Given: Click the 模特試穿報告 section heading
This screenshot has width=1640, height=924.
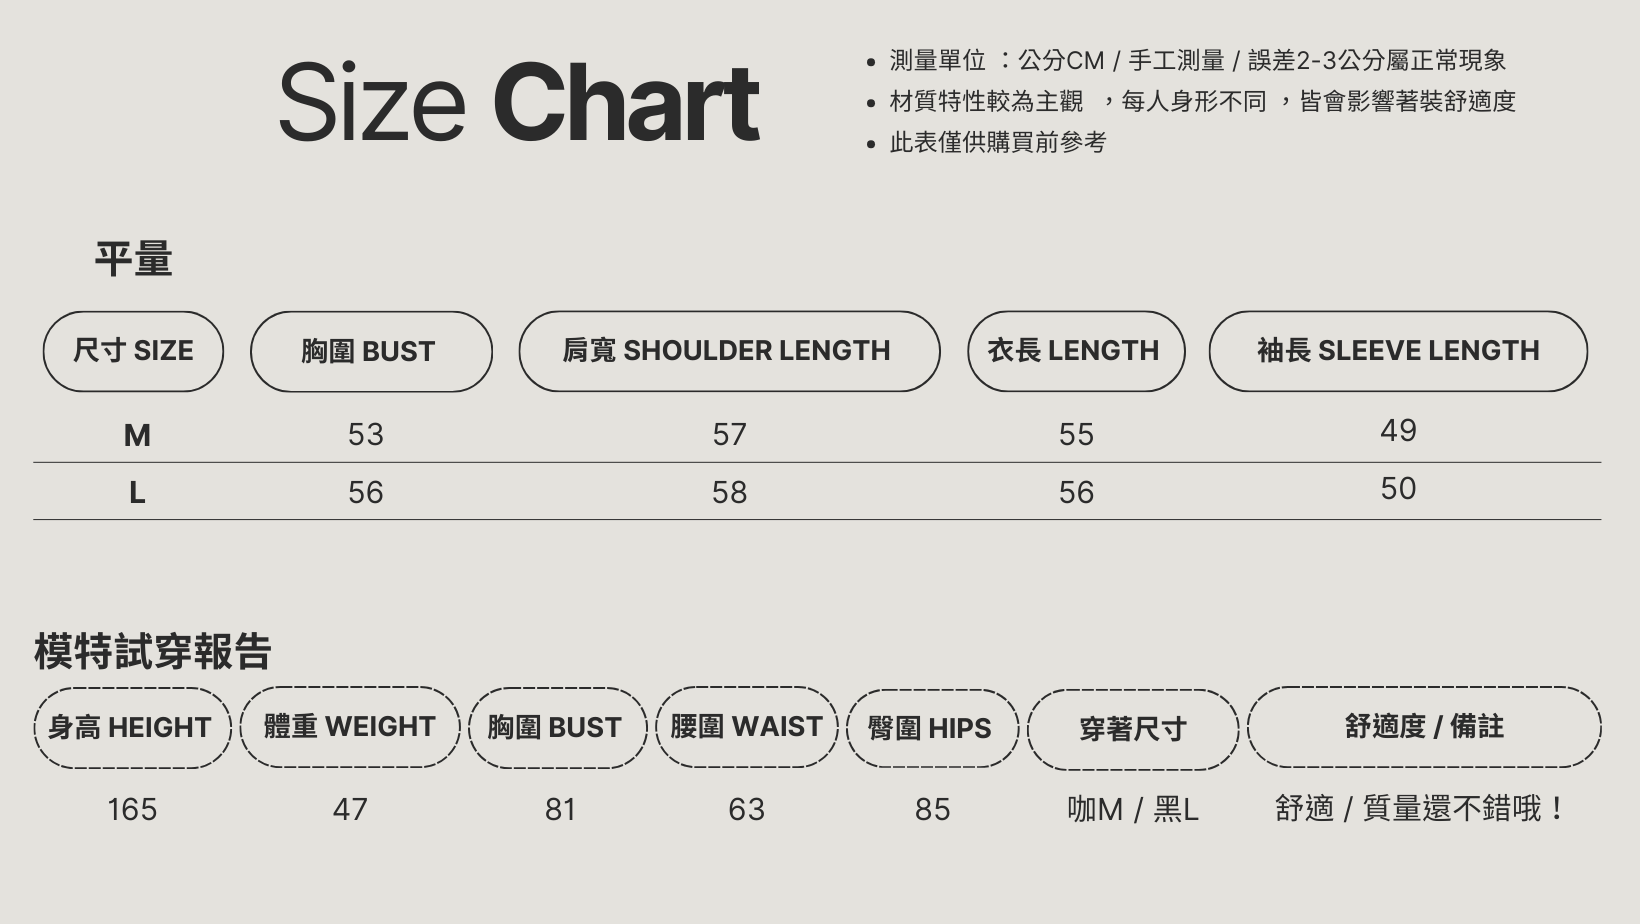Looking at the screenshot, I should (152, 652).
